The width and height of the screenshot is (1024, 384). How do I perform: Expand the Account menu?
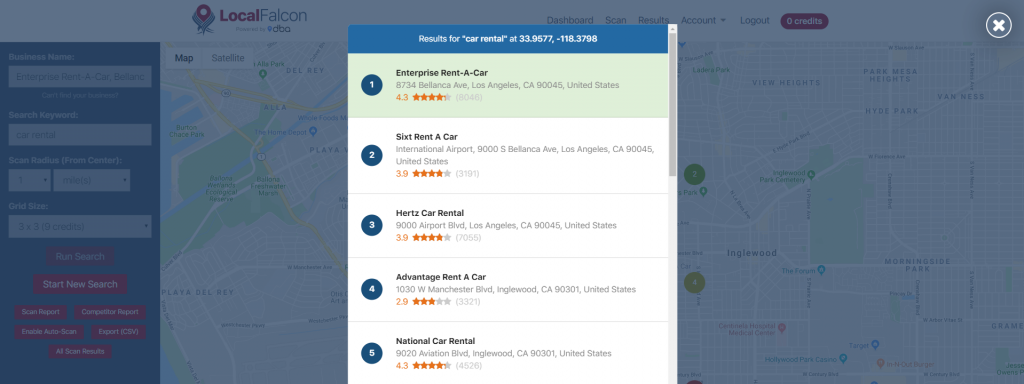coord(703,20)
